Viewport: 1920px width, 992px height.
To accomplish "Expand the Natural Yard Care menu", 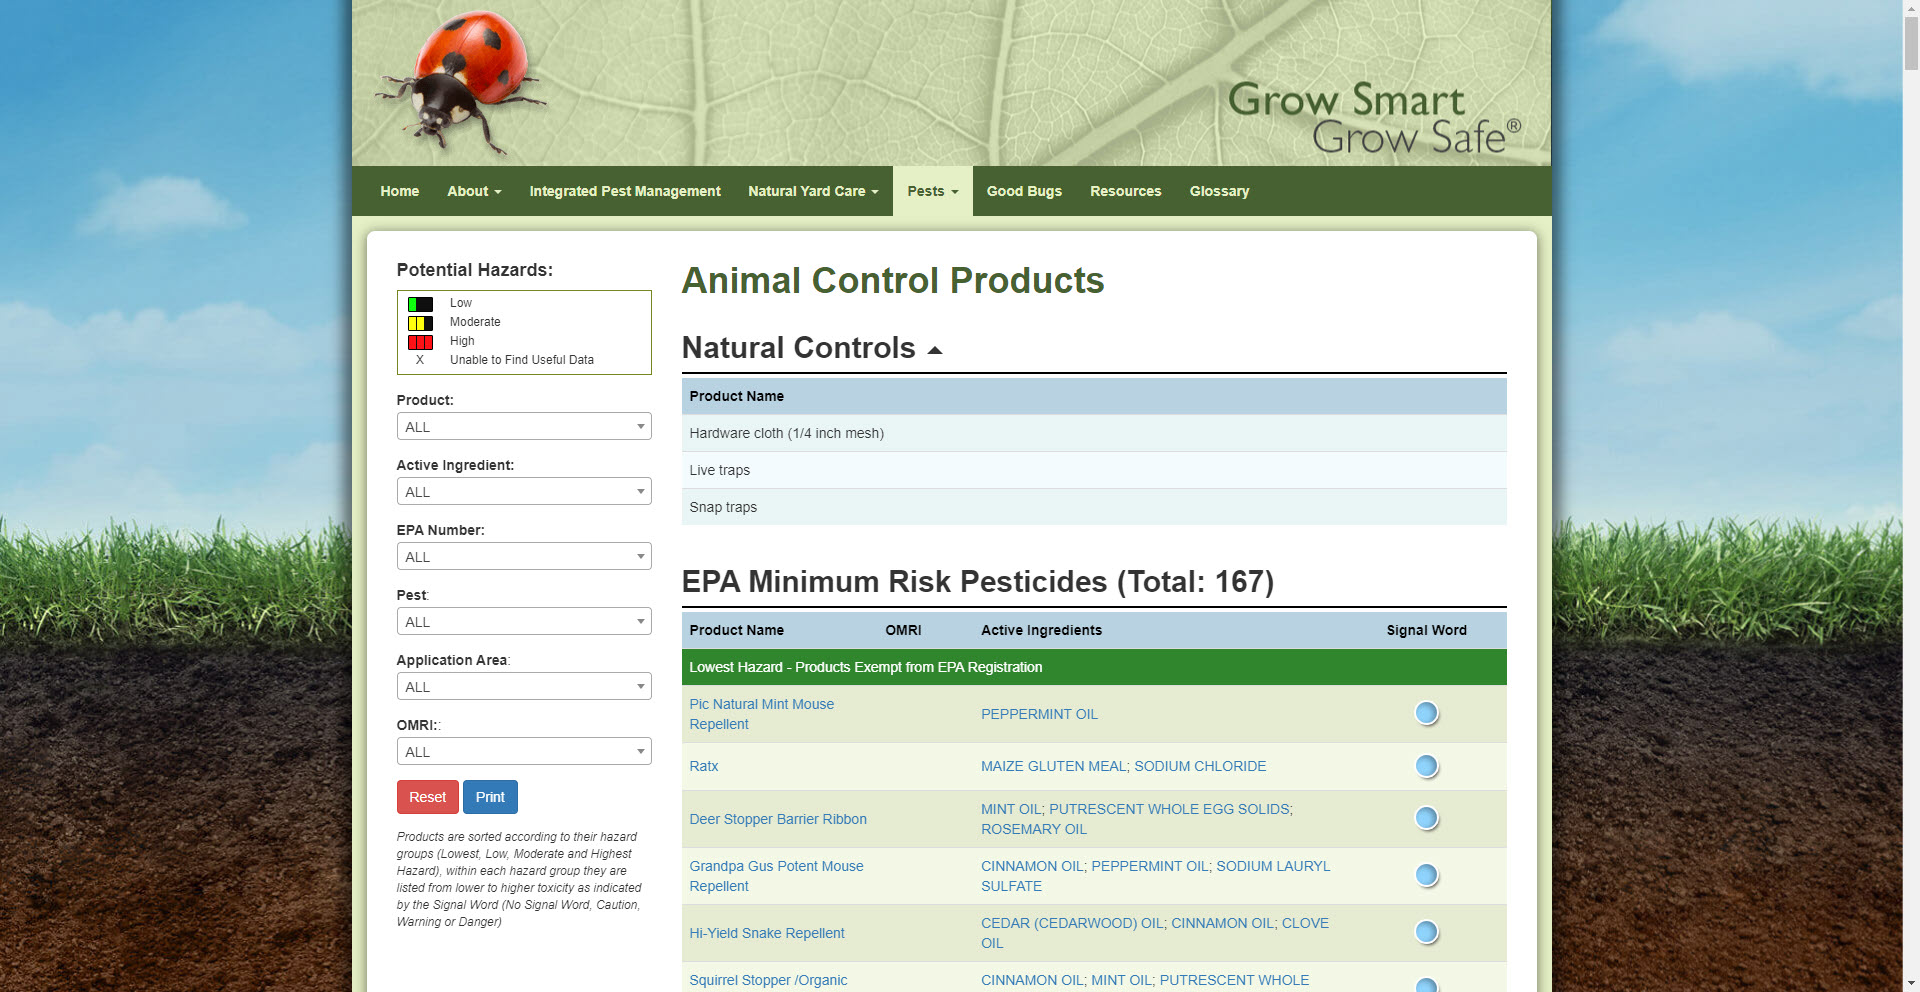I will (x=813, y=191).
